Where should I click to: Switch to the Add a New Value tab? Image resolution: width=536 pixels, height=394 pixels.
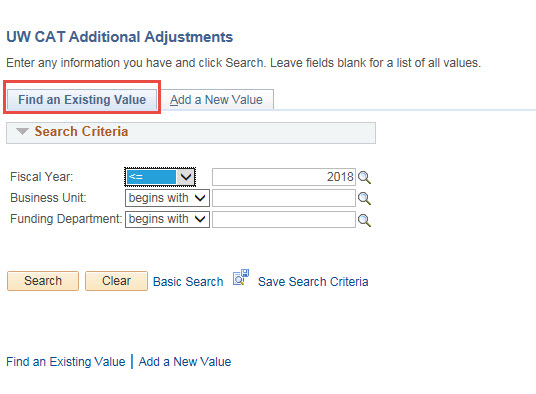[x=216, y=100]
